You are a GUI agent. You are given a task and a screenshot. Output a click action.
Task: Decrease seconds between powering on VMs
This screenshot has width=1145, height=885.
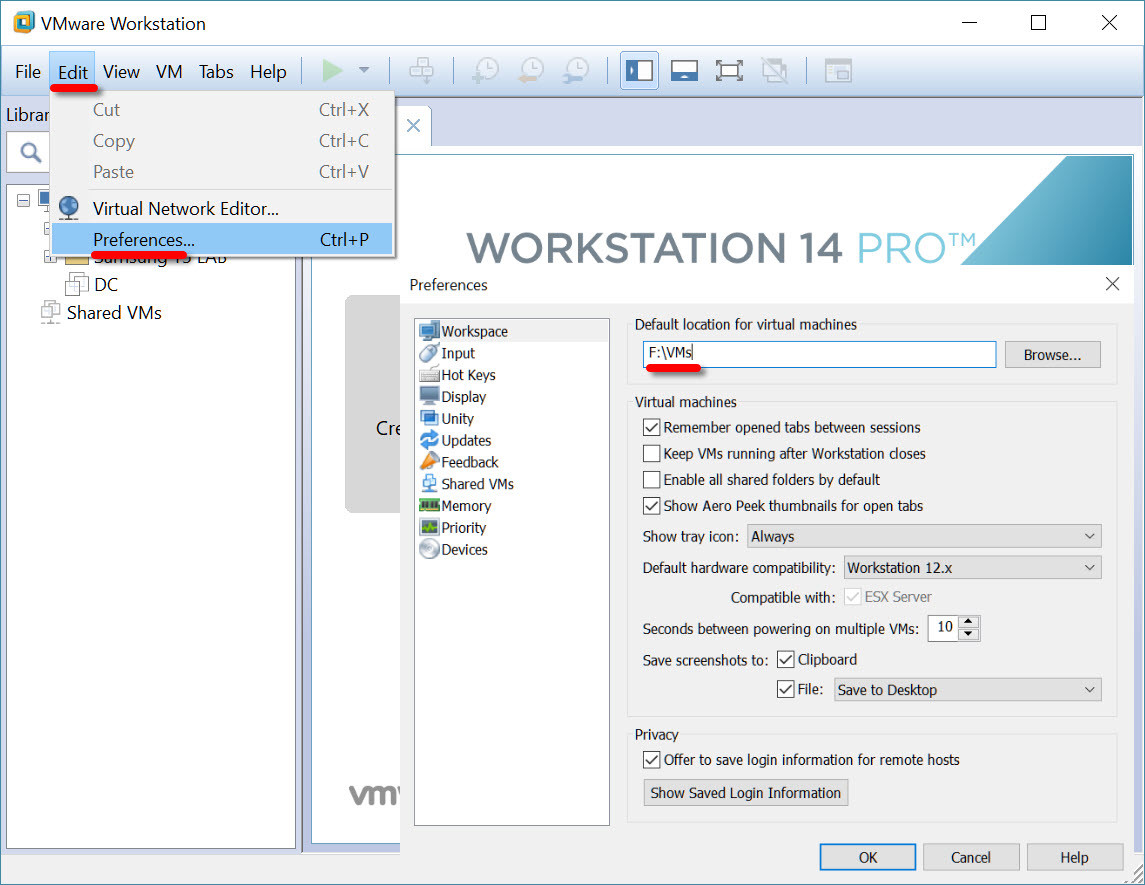click(969, 633)
